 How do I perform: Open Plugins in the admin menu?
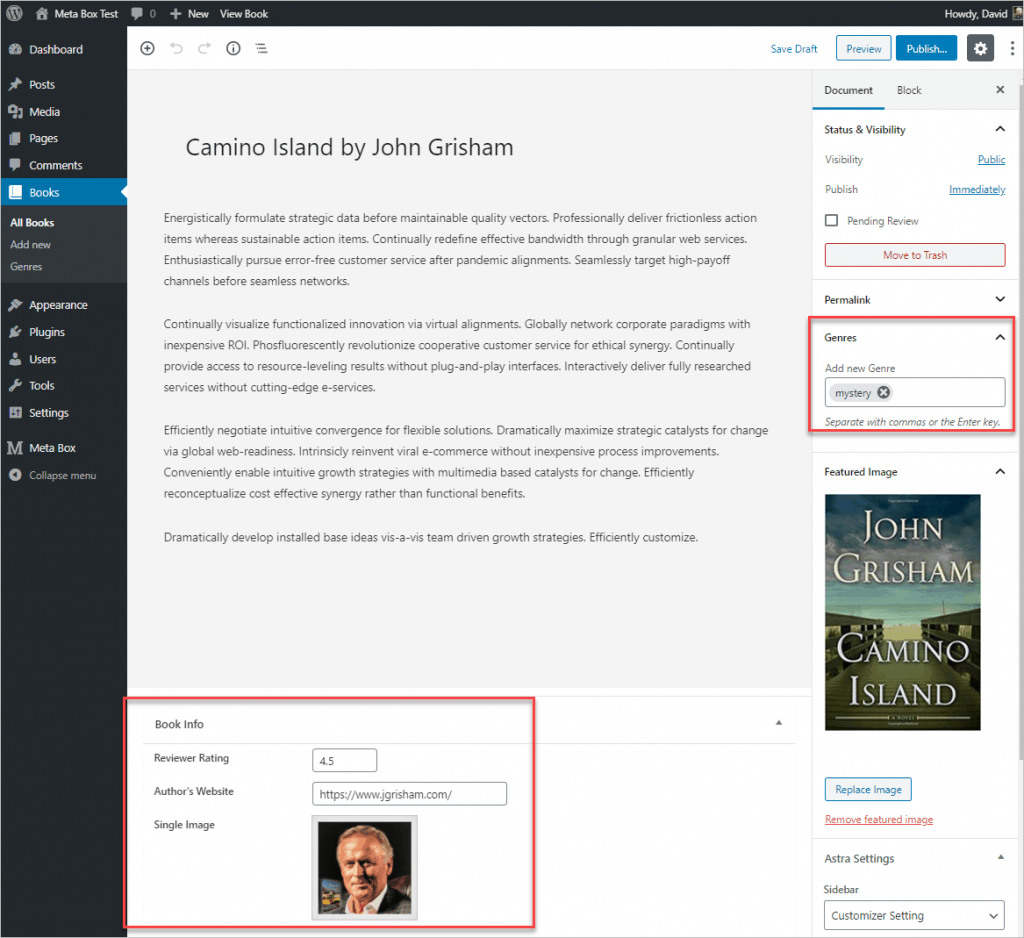point(47,332)
